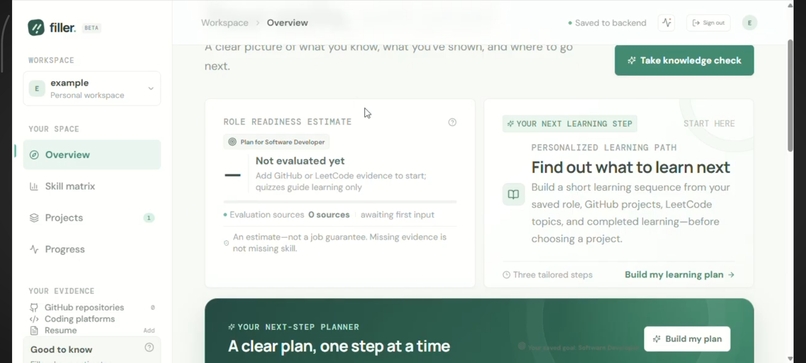The height and width of the screenshot is (363, 806).
Task: Click the page vertical scrollbar thumb
Action: [x=790, y=95]
